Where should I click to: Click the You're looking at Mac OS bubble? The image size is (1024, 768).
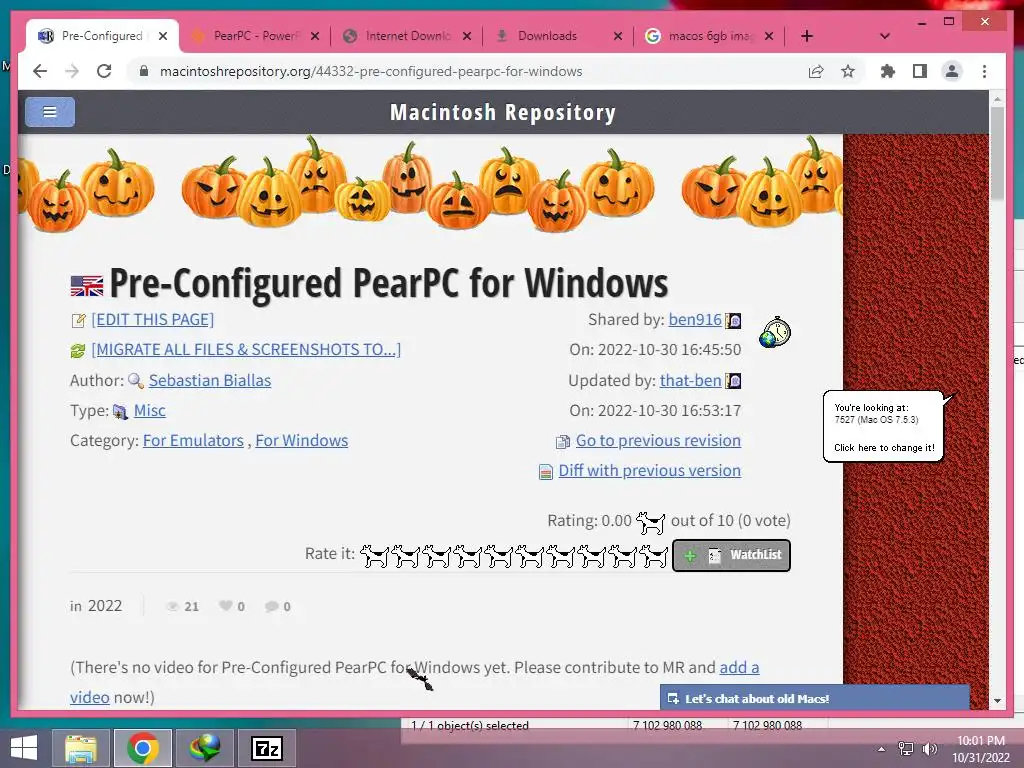coord(884,426)
